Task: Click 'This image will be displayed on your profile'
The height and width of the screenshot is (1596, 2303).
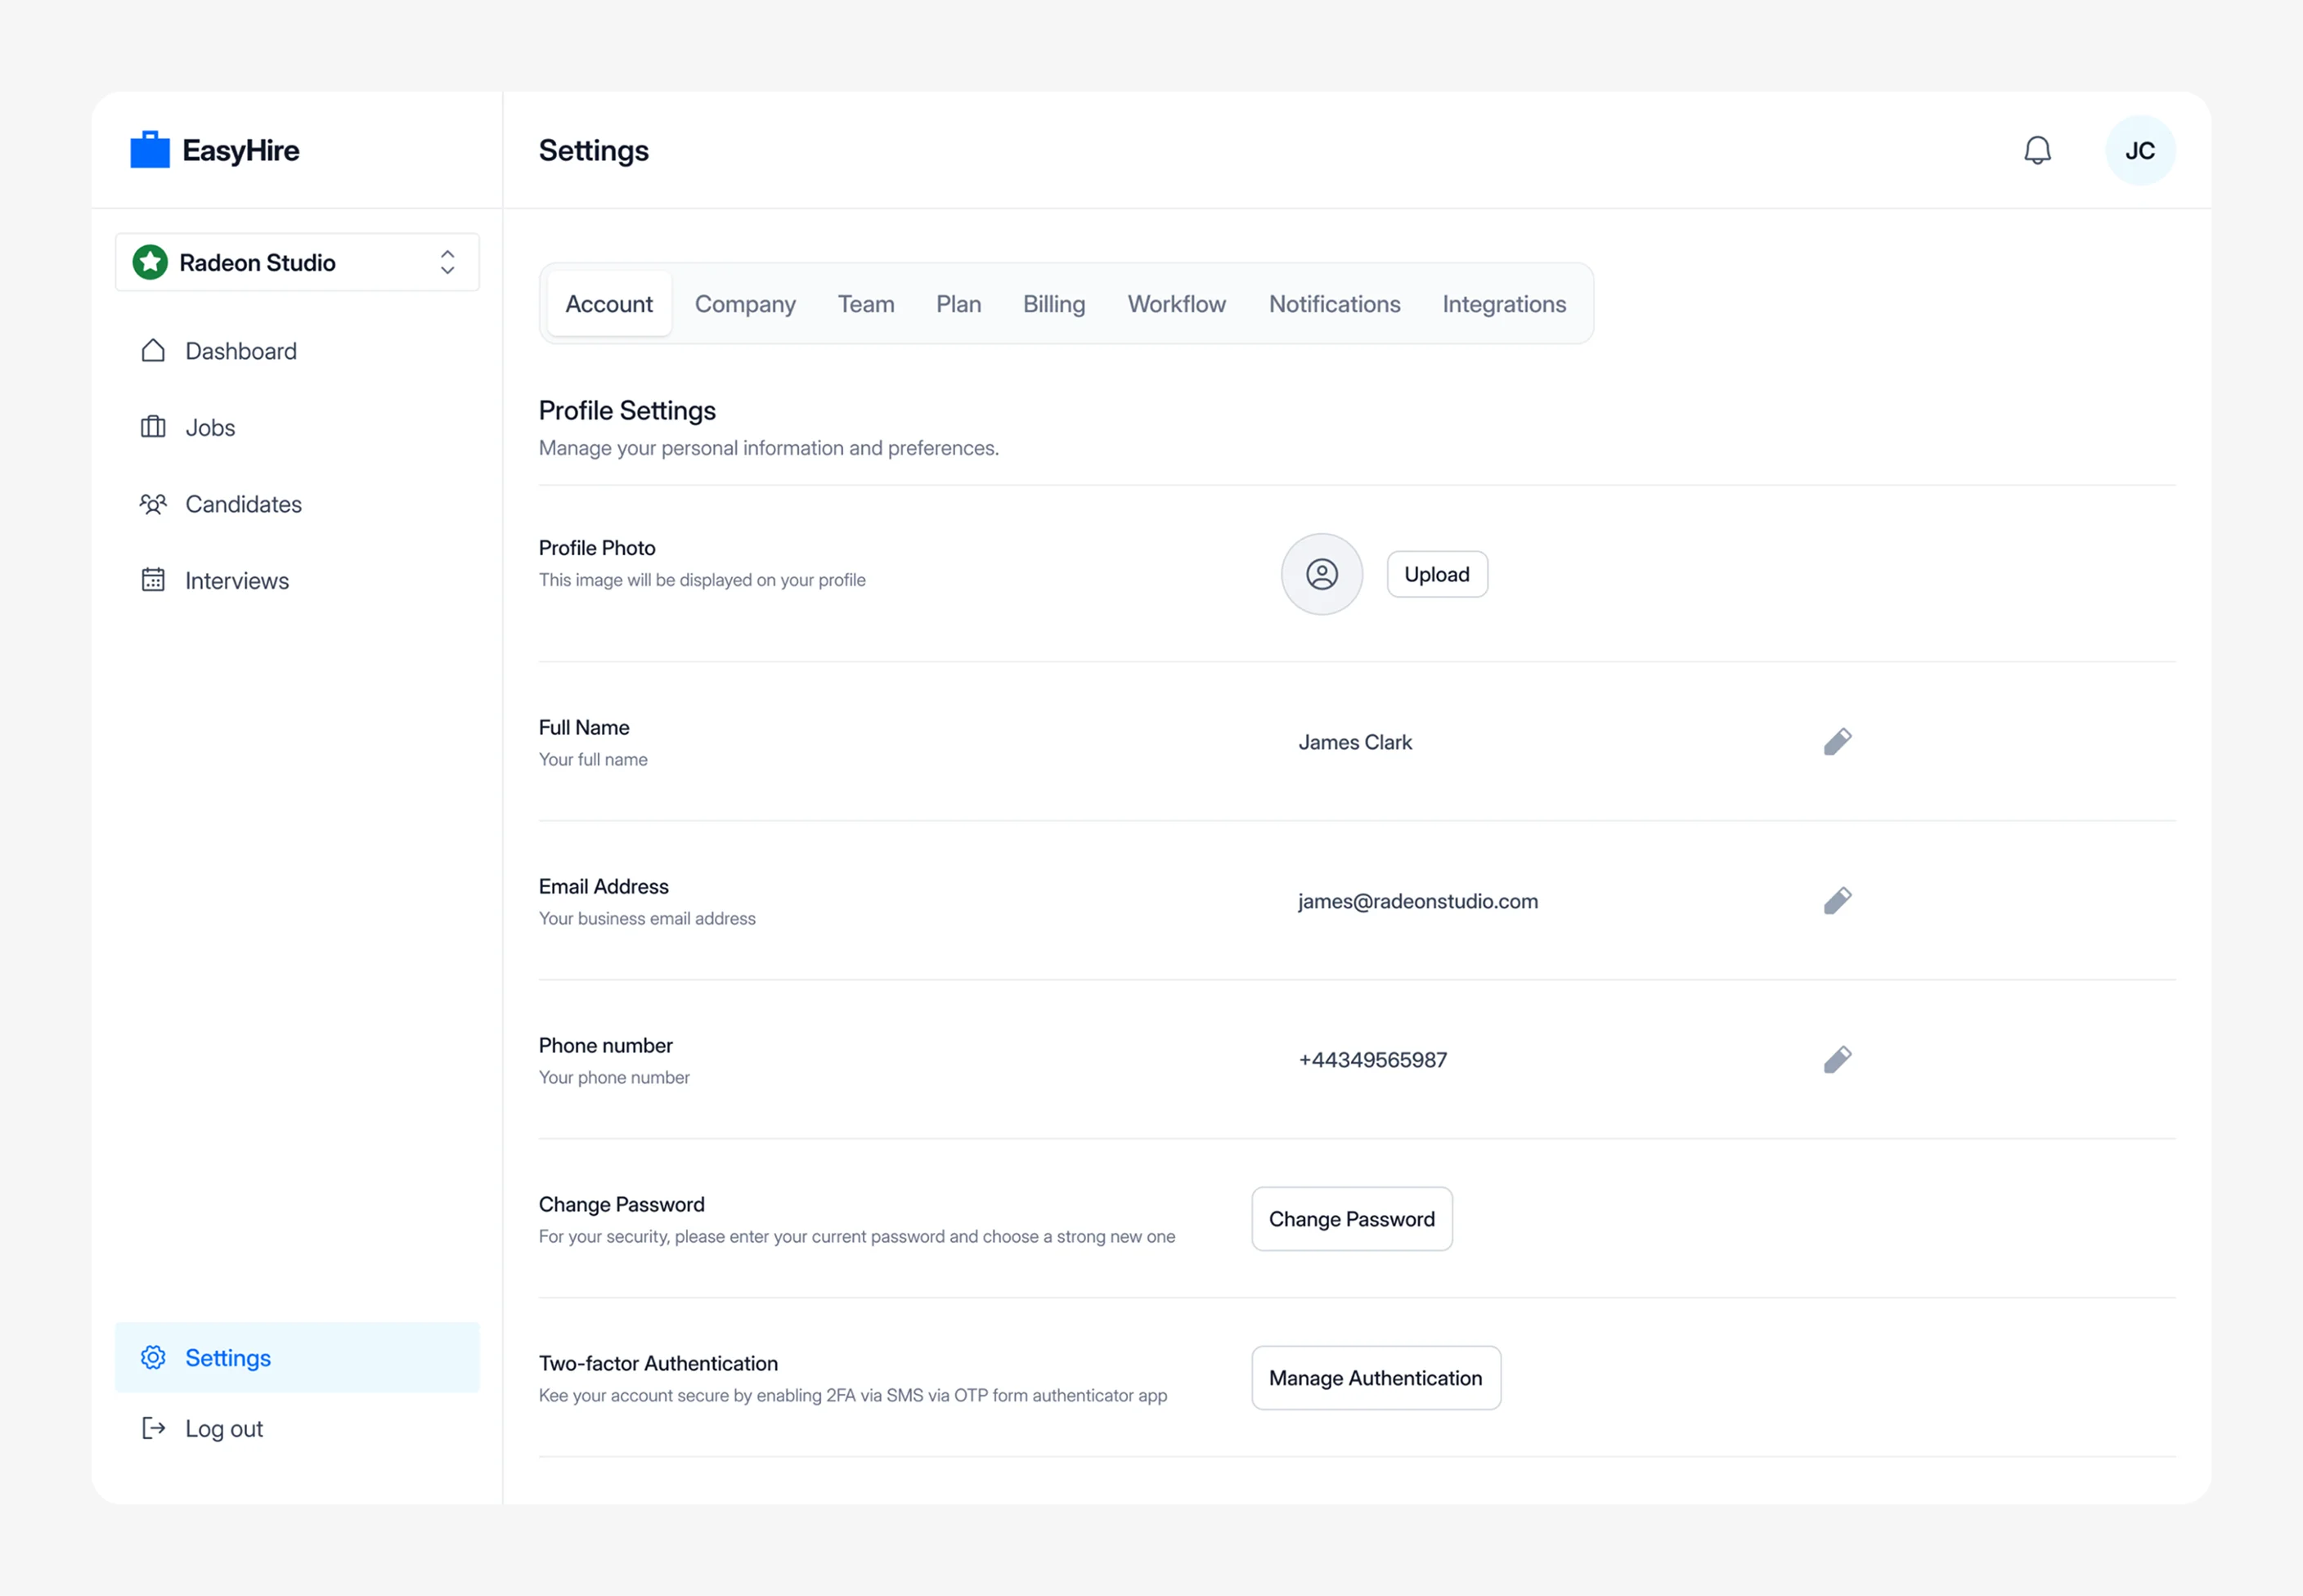Action: pos(702,580)
